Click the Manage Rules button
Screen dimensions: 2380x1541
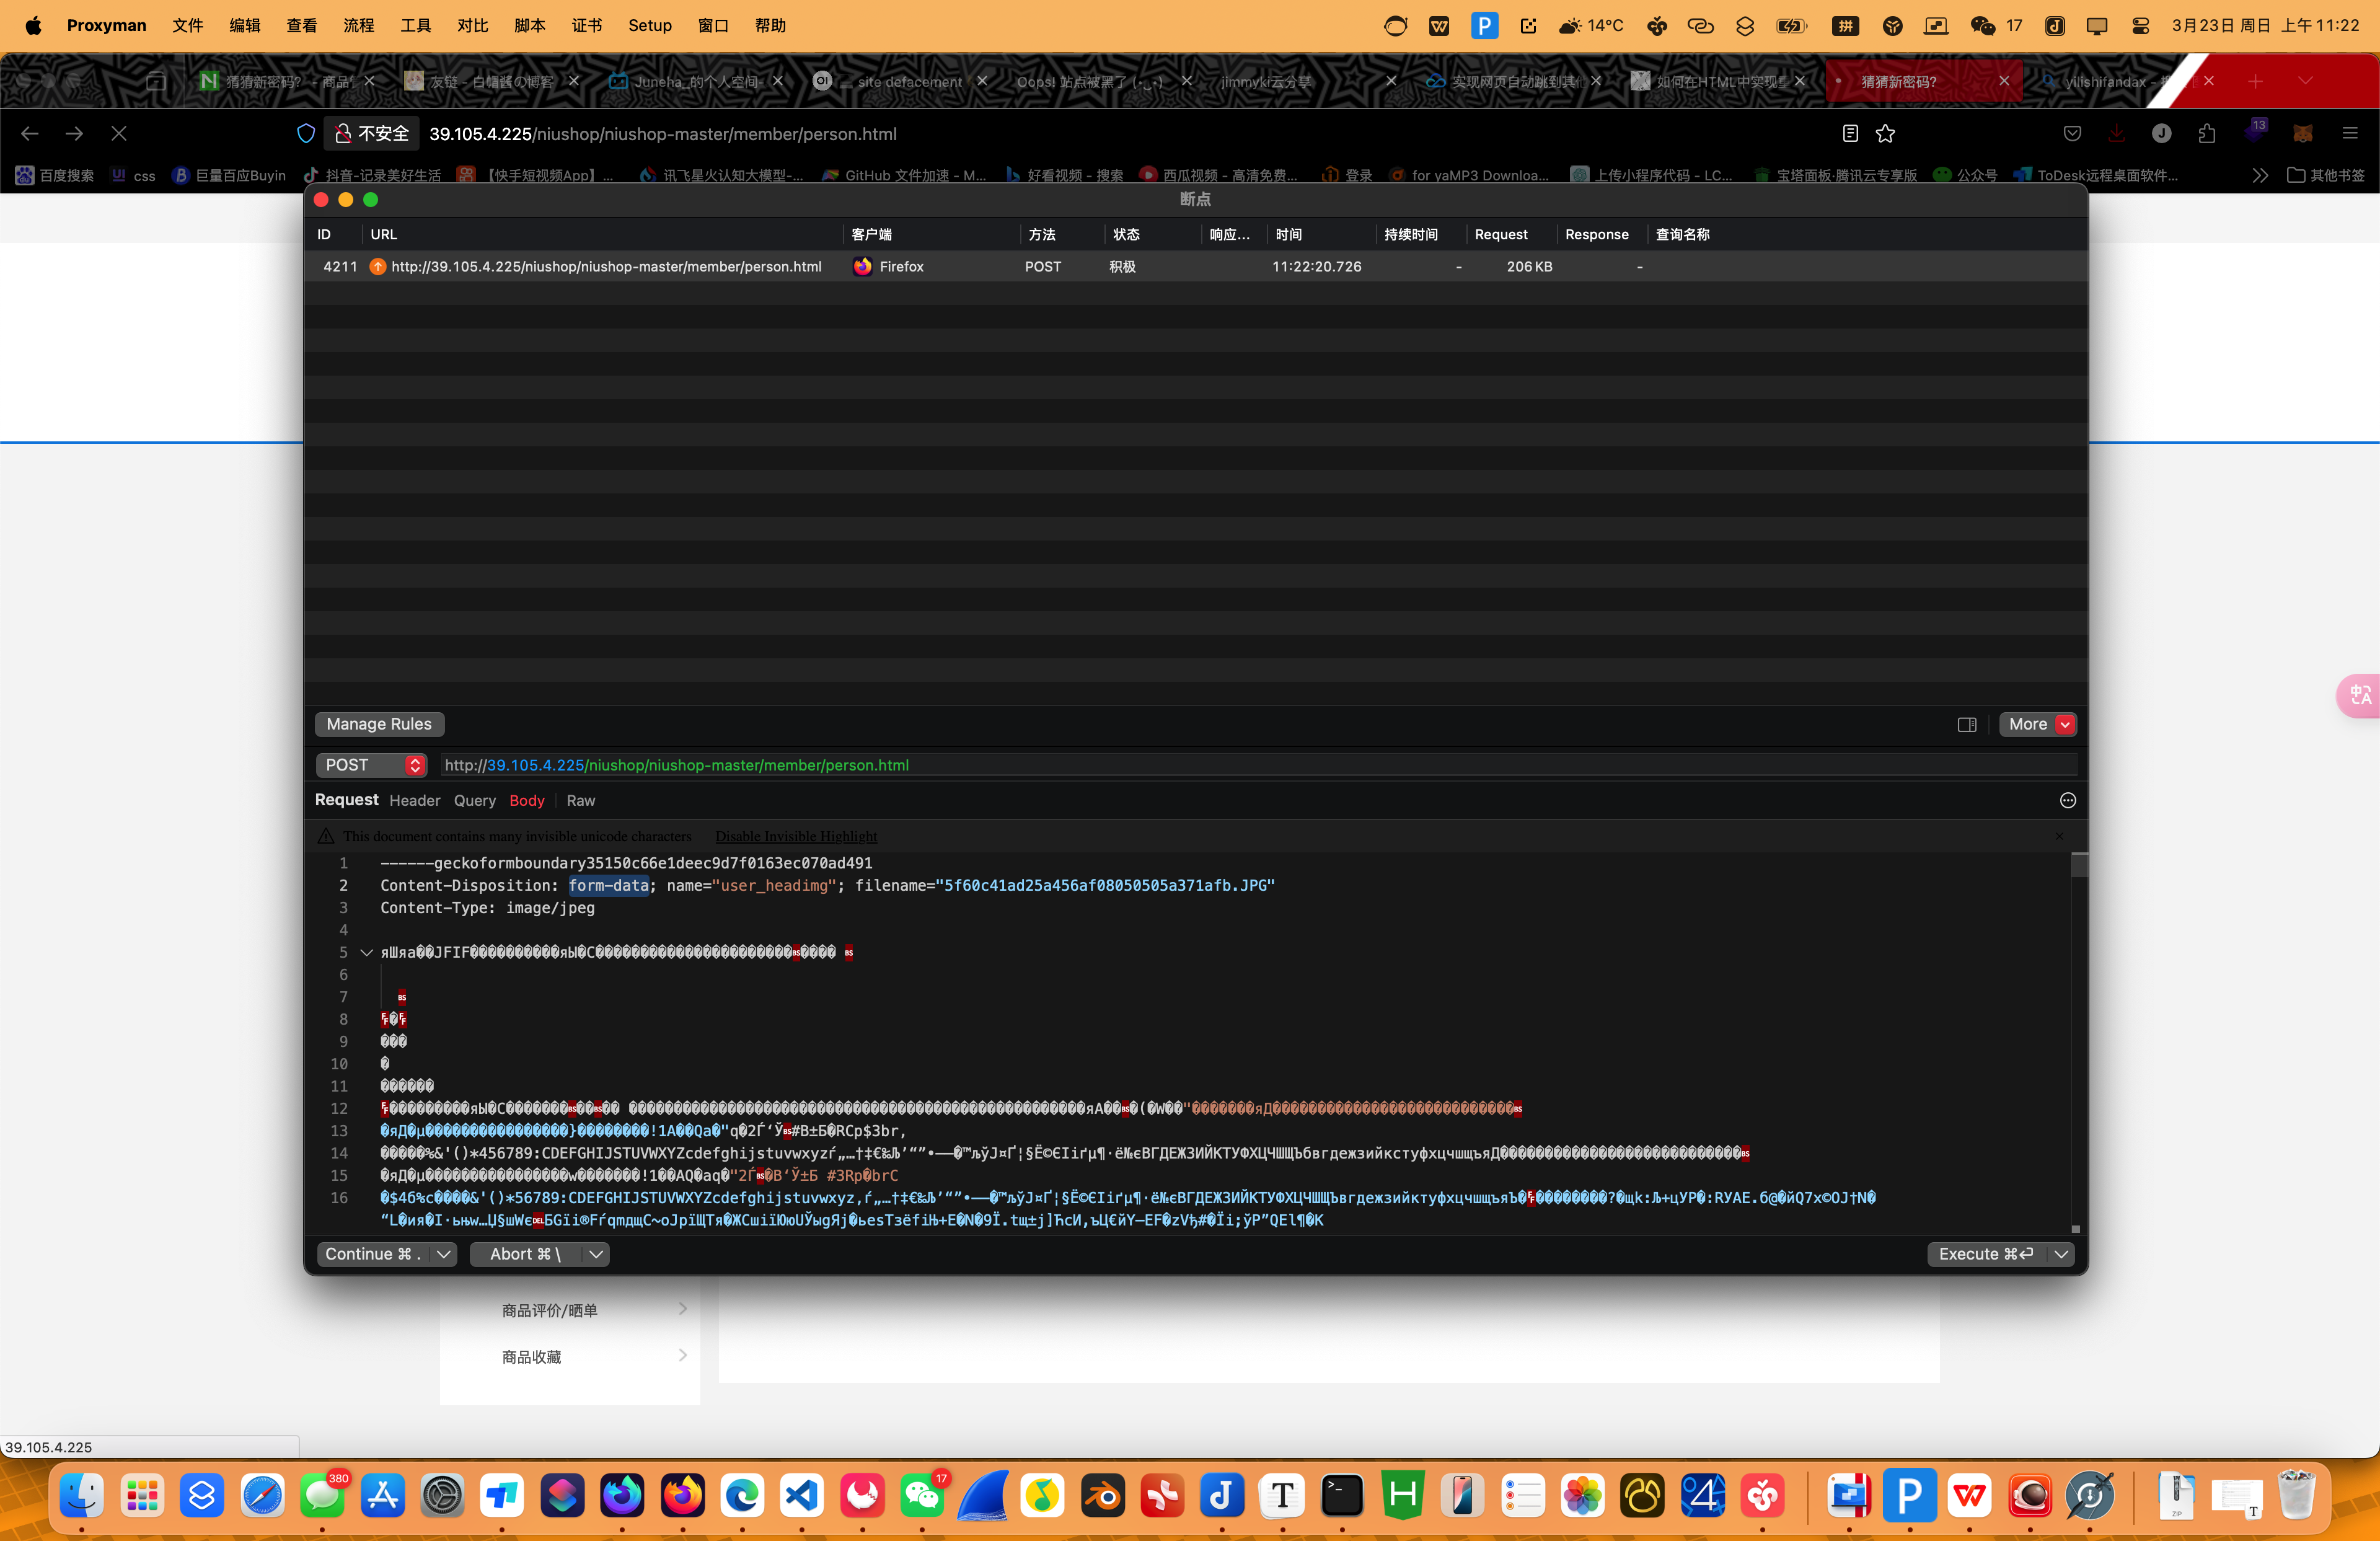click(379, 724)
